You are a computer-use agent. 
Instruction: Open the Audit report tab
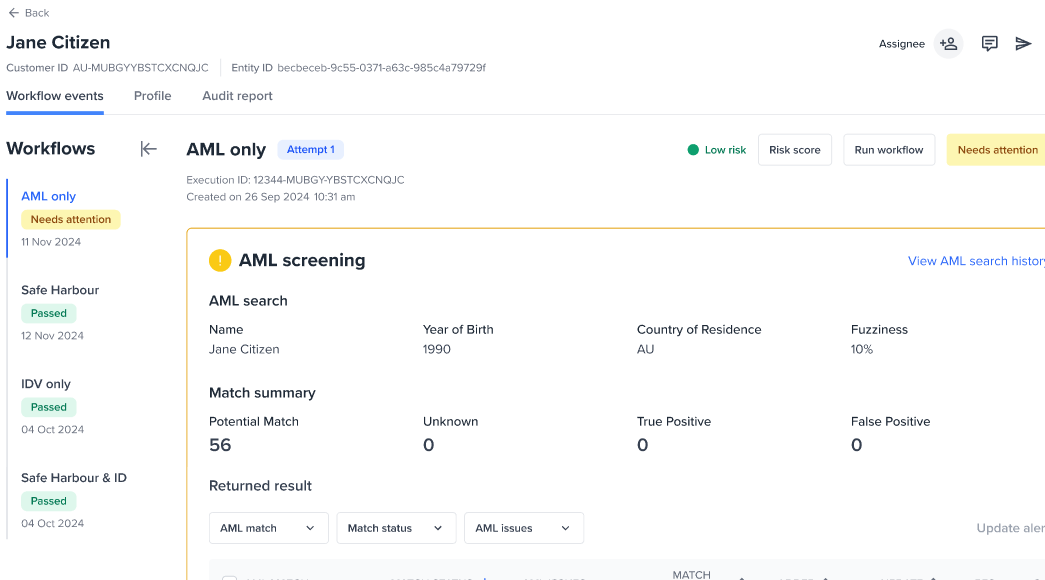pos(237,96)
